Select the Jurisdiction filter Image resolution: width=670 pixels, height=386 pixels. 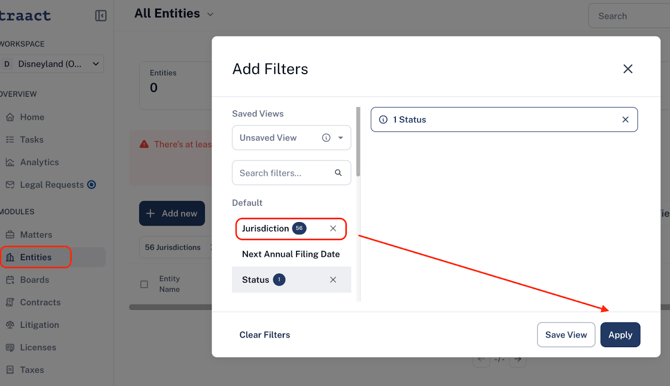point(291,229)
